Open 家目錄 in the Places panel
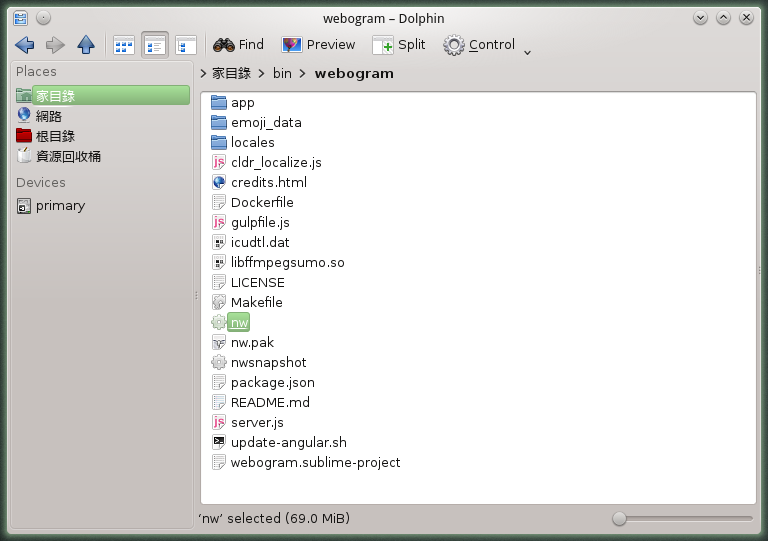Screen dimensions: 768x541 click(102, 95)
